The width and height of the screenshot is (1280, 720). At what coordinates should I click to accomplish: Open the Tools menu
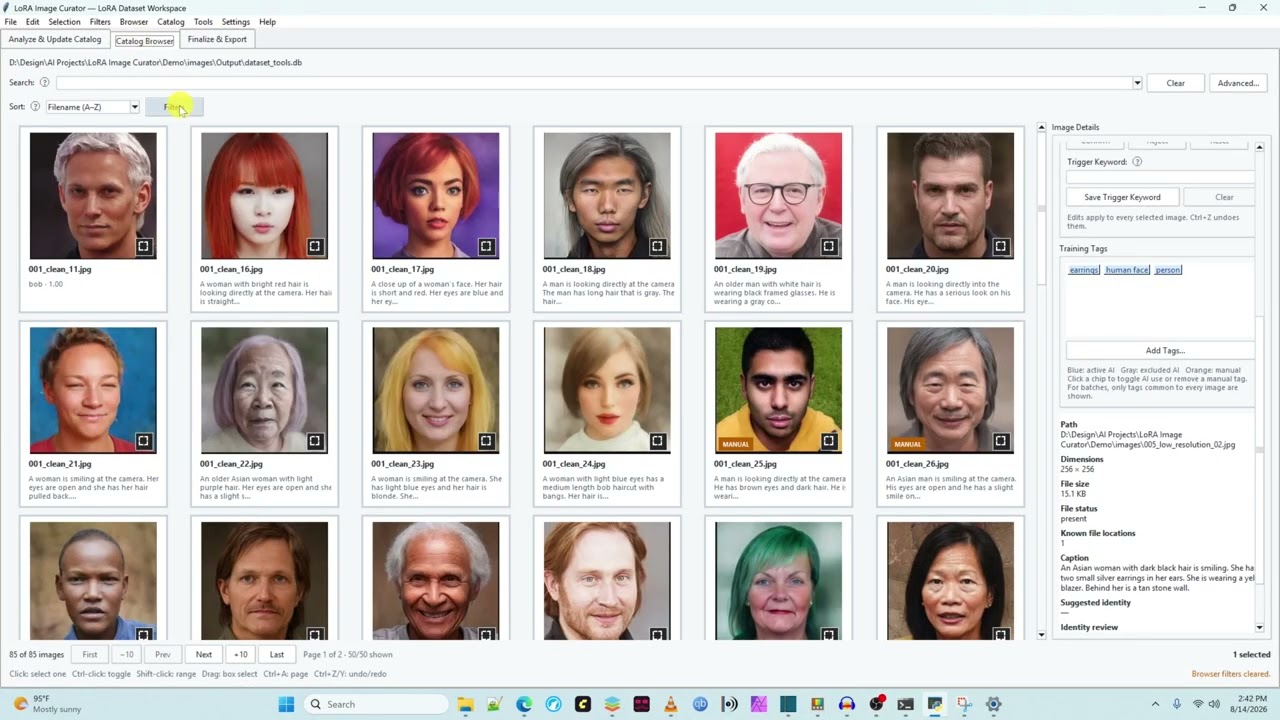(x=203, y=22)
